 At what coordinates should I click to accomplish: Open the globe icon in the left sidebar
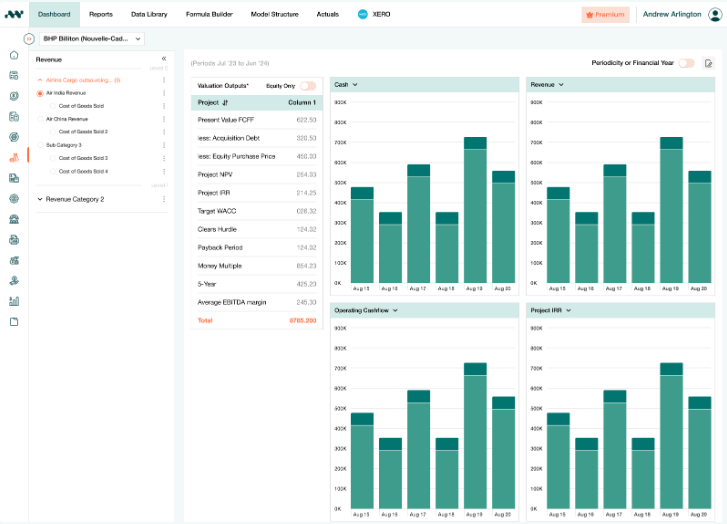pos(14,198)
